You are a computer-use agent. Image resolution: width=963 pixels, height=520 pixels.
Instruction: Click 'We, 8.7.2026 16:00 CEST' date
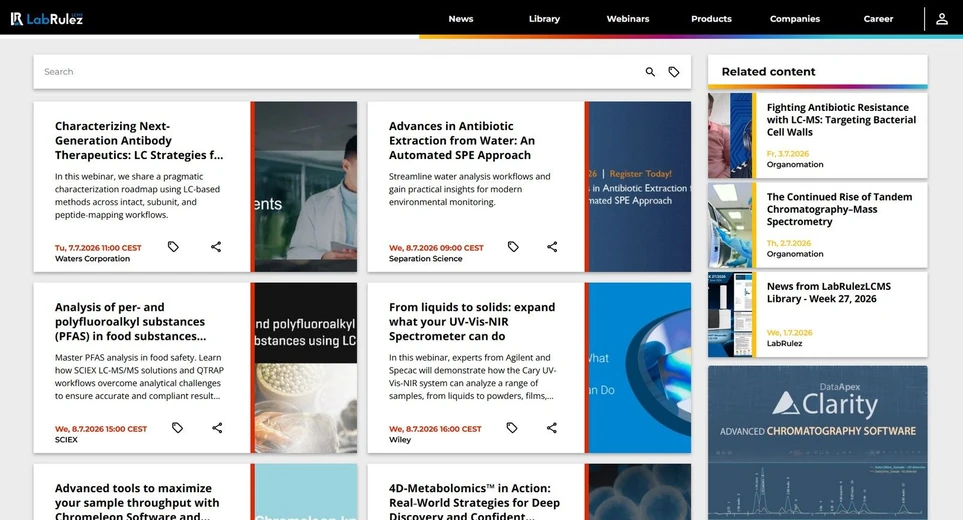(x=435, y=429)
